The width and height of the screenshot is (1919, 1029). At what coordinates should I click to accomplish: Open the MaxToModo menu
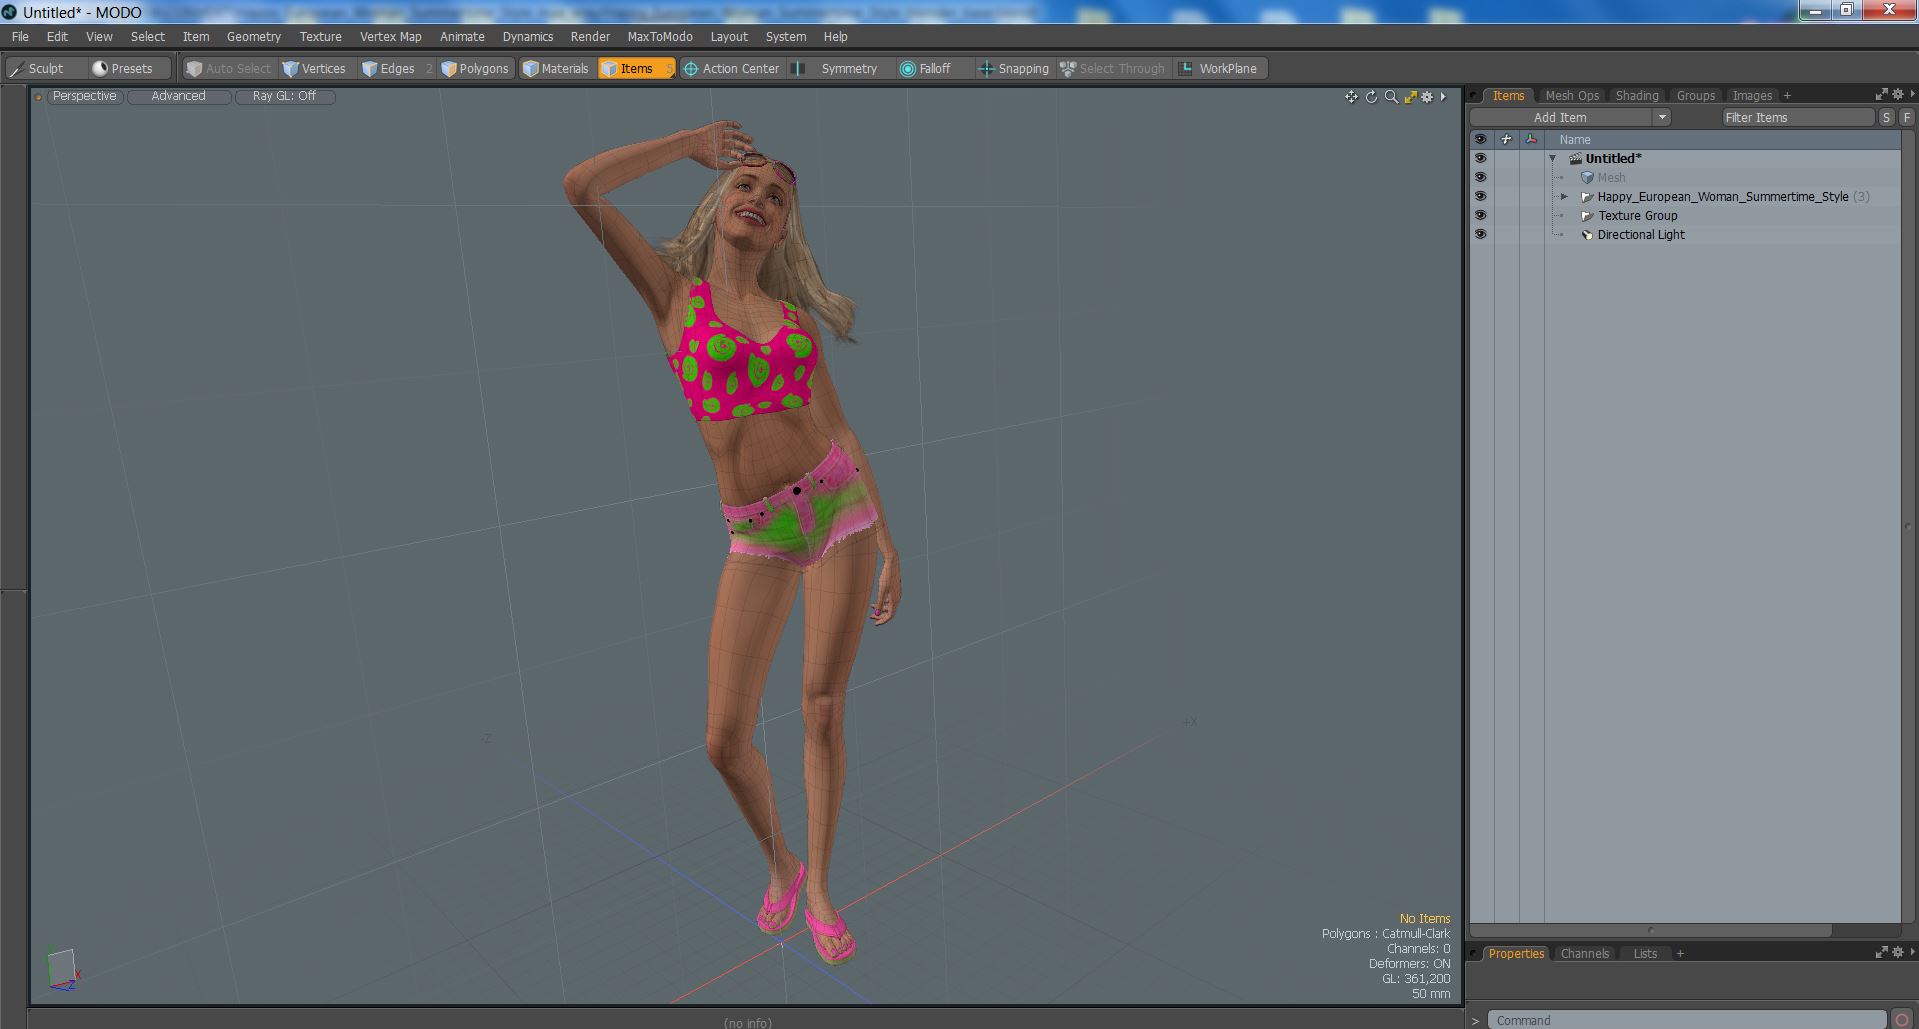pyautogui.click(x=660, y=37)
